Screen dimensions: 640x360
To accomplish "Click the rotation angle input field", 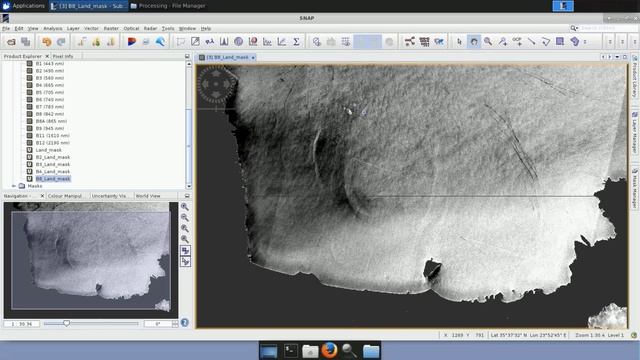I will click(x=158, y=324).
